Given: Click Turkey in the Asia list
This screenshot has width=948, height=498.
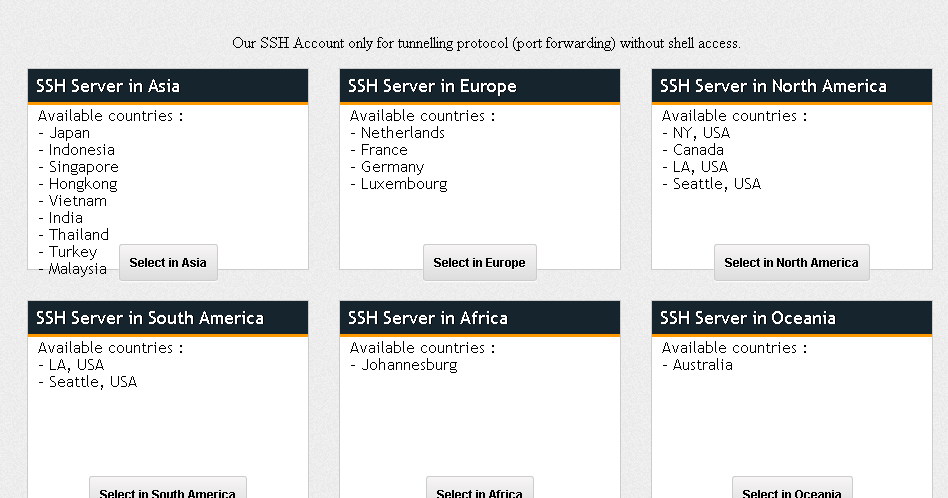Looking at the screenshot, I should [x=73, y=251].
